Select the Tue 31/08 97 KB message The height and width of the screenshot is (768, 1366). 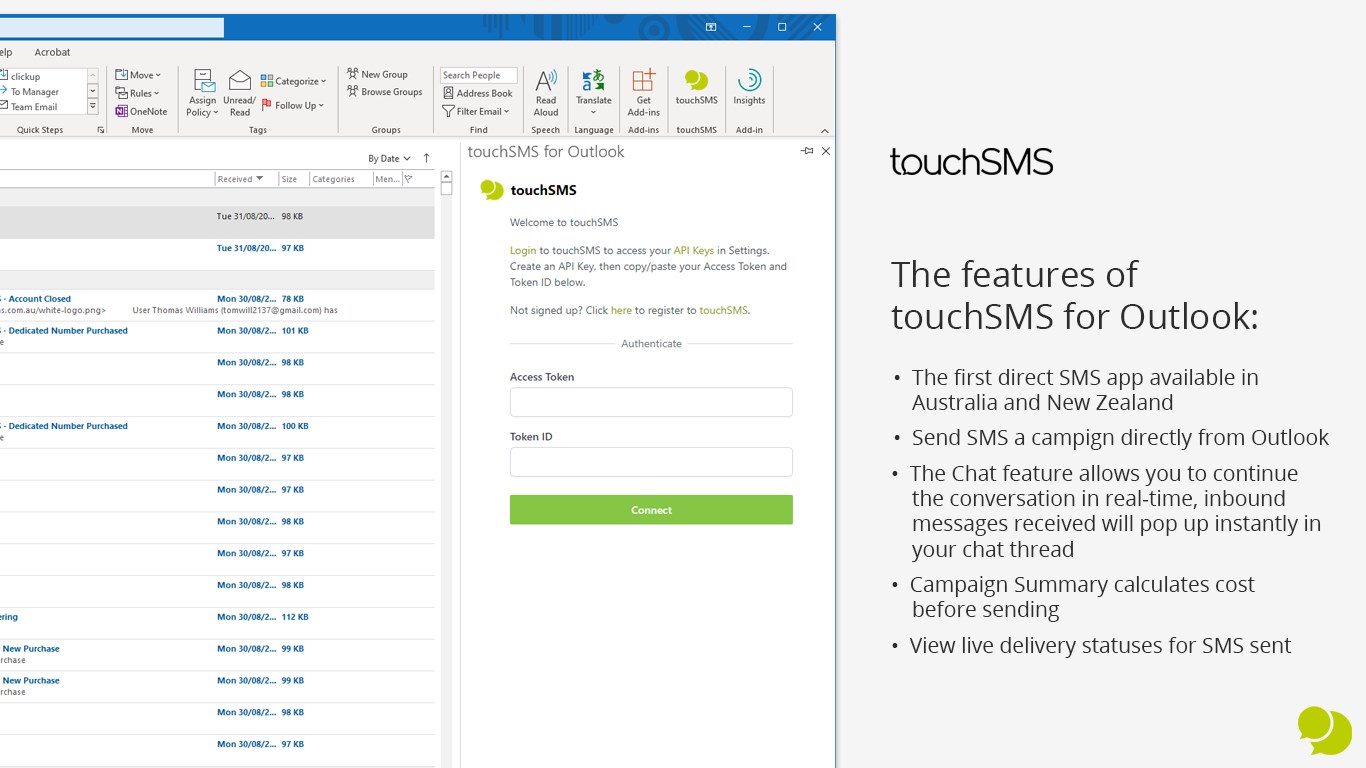[x=217, y=254]
